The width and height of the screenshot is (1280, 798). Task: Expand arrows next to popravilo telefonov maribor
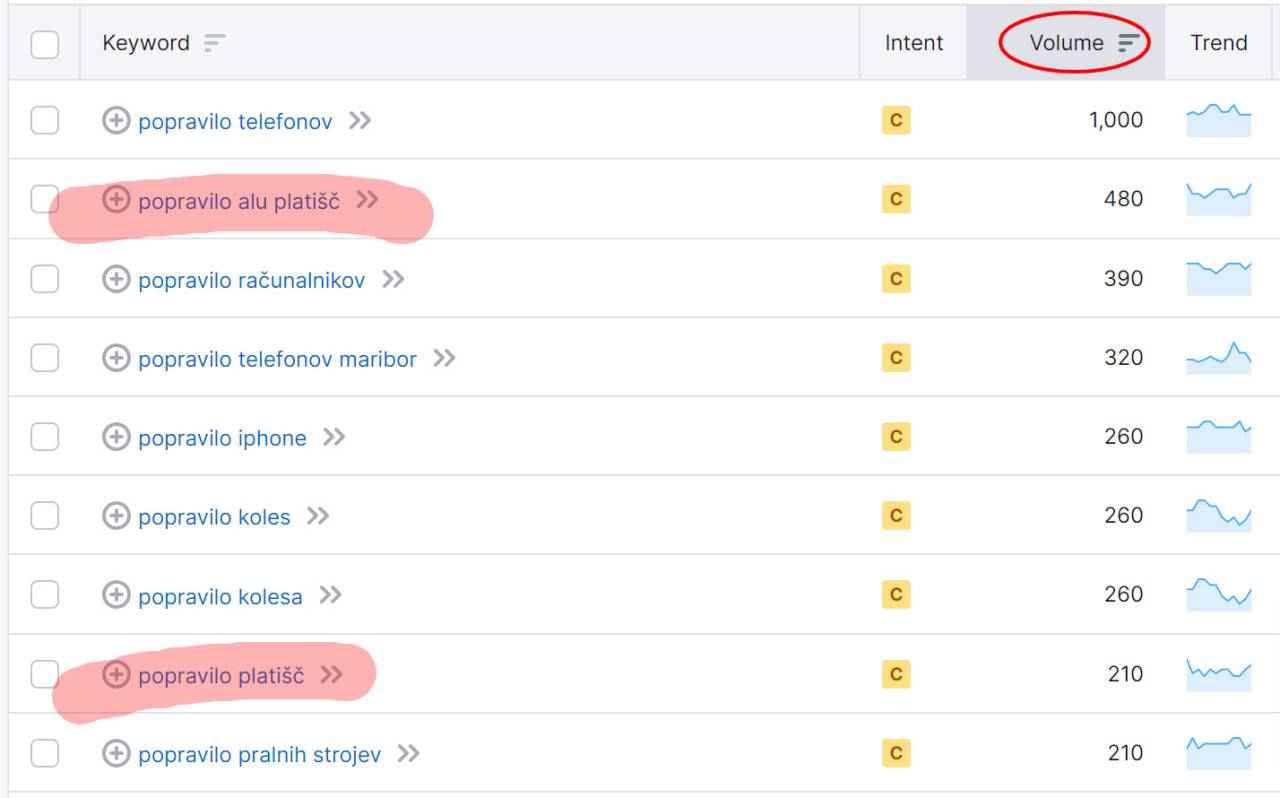click(444, 358)
